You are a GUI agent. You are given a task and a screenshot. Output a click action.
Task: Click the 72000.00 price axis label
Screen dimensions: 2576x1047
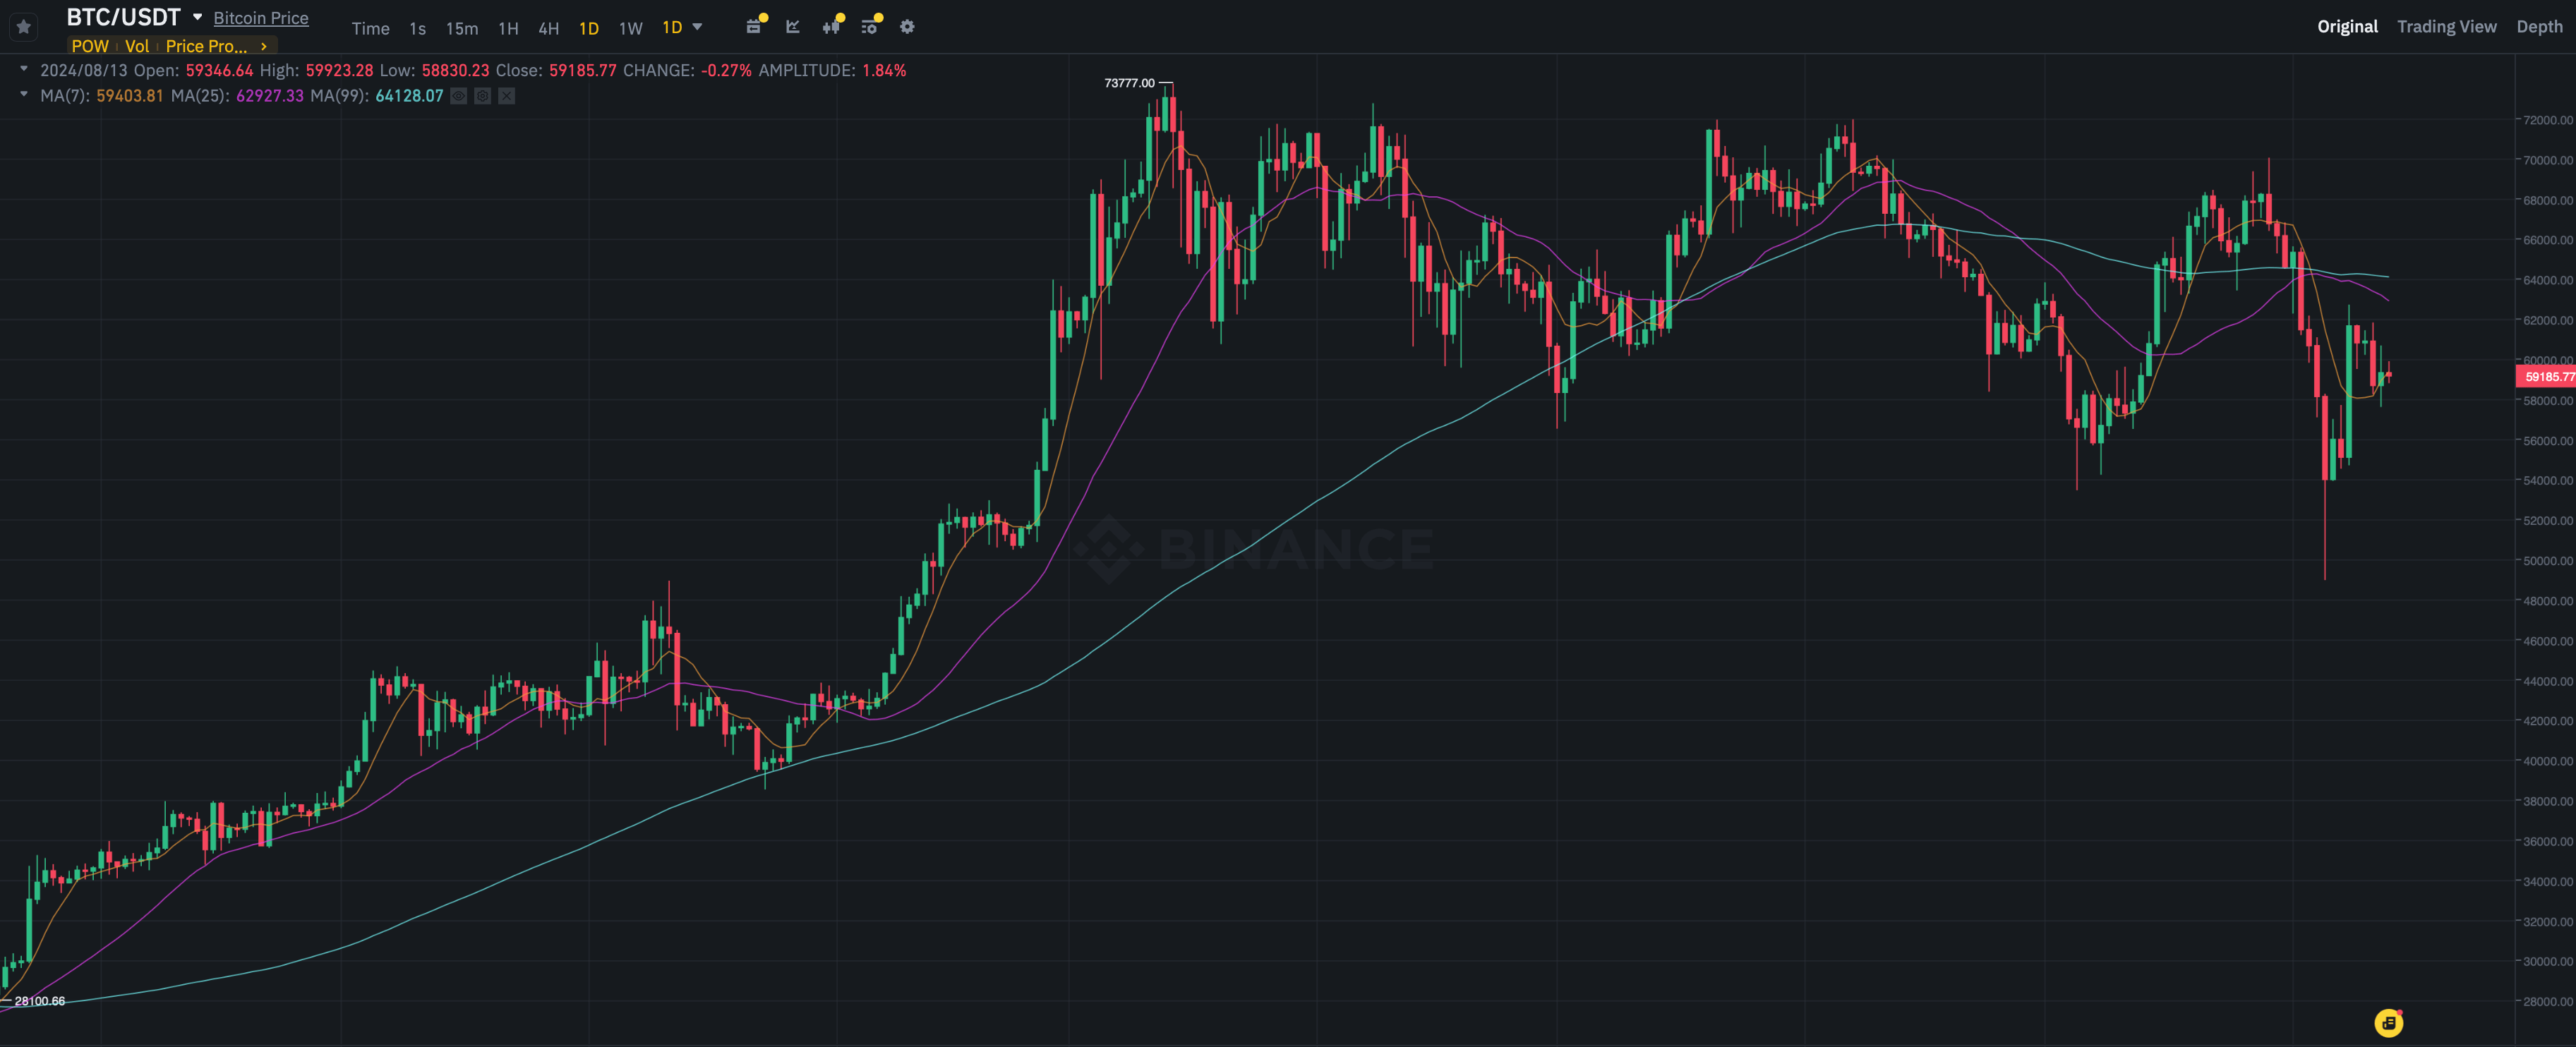2547,120
